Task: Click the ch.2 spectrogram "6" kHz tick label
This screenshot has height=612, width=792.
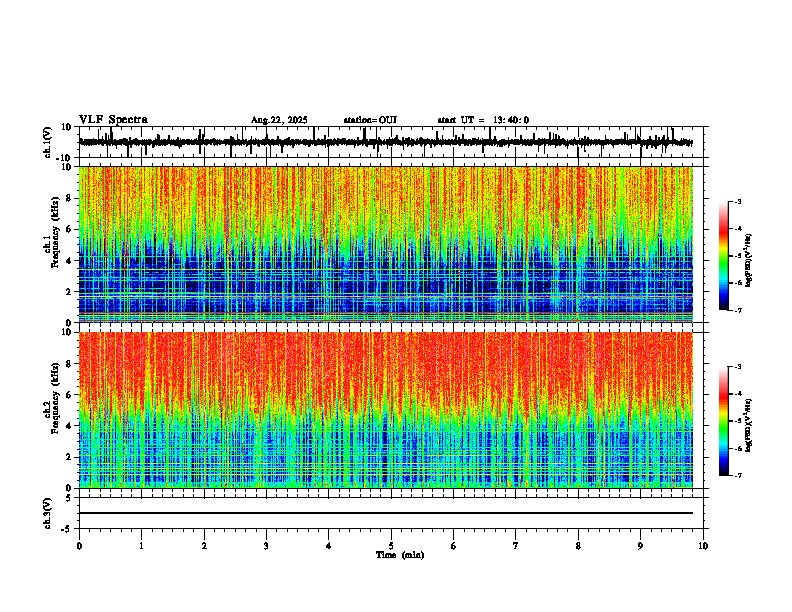Action: pyautogui.click(x=69, y=395)
